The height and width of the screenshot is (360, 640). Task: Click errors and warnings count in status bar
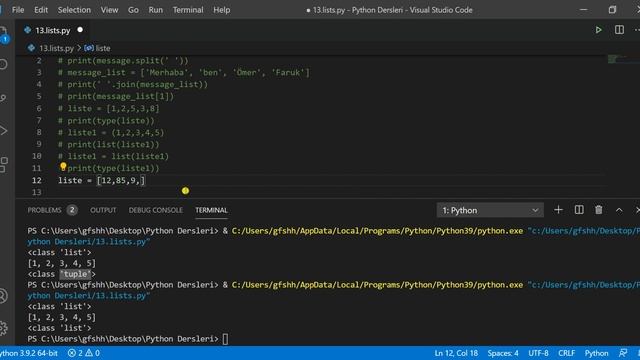click(x=84, y=353)
